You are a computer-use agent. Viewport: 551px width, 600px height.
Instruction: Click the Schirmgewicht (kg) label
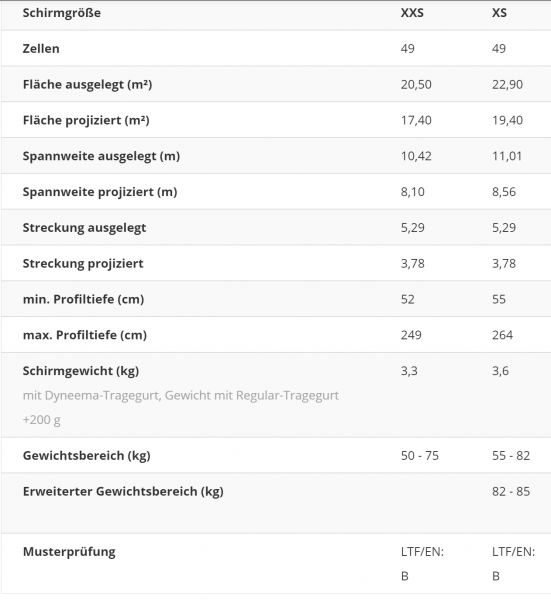81,371
